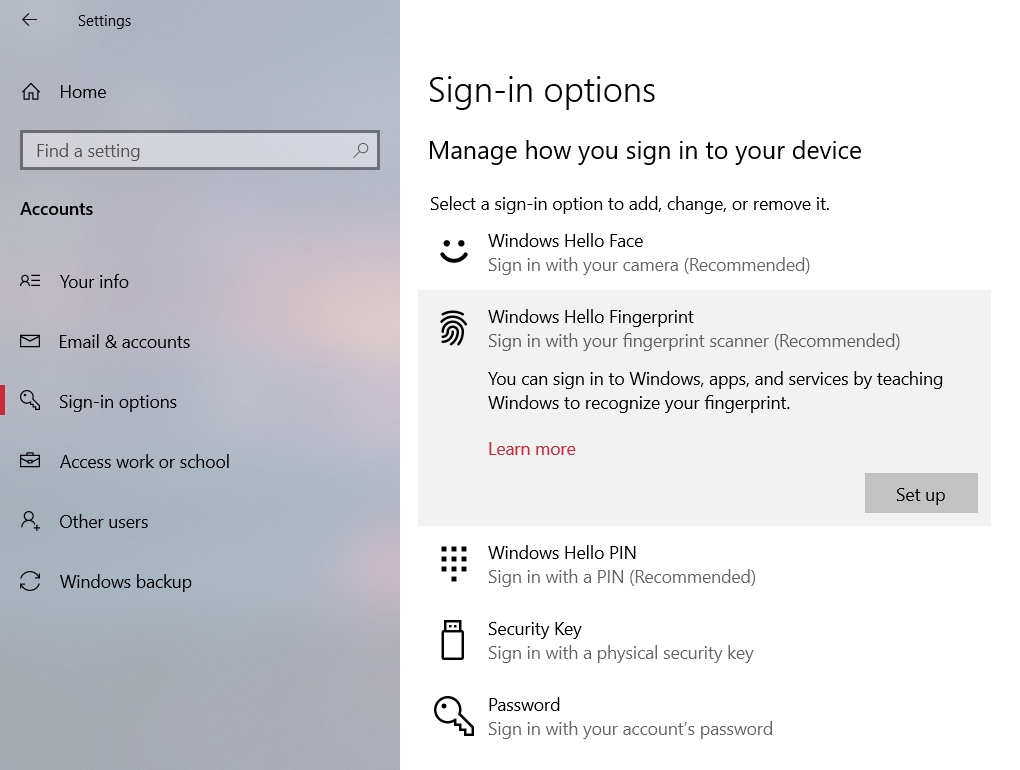The height and width of the screenshot is (770, 1020).
Task: Click the "Settings" window title
Action: (104, 21)
